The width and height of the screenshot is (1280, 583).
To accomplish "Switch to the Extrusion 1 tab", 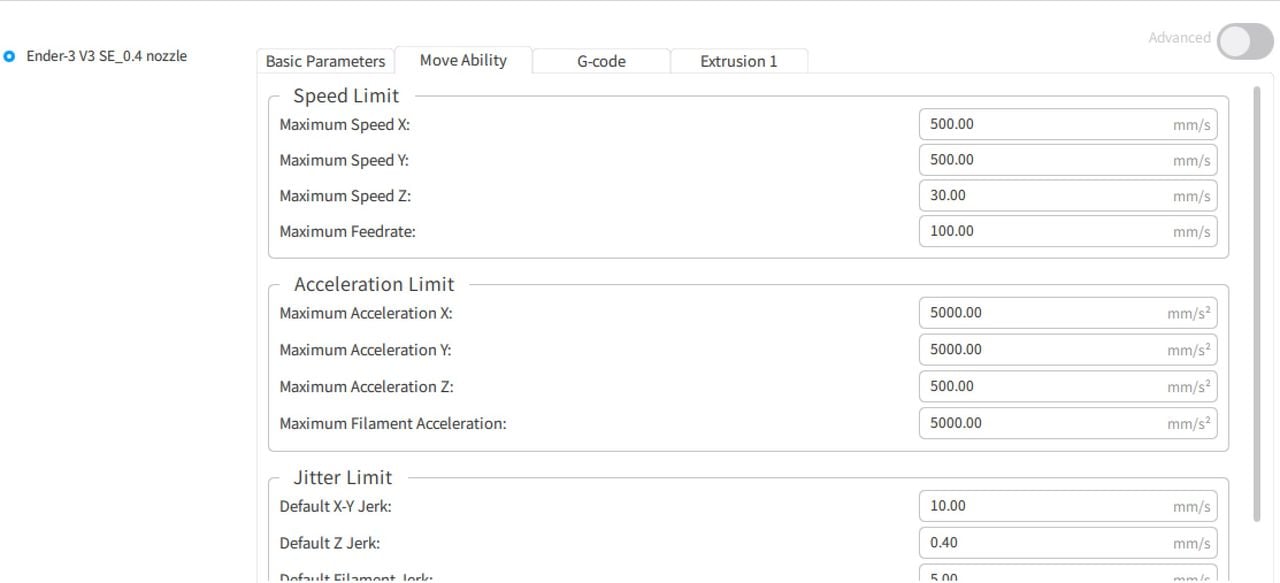I will (738, 61).
